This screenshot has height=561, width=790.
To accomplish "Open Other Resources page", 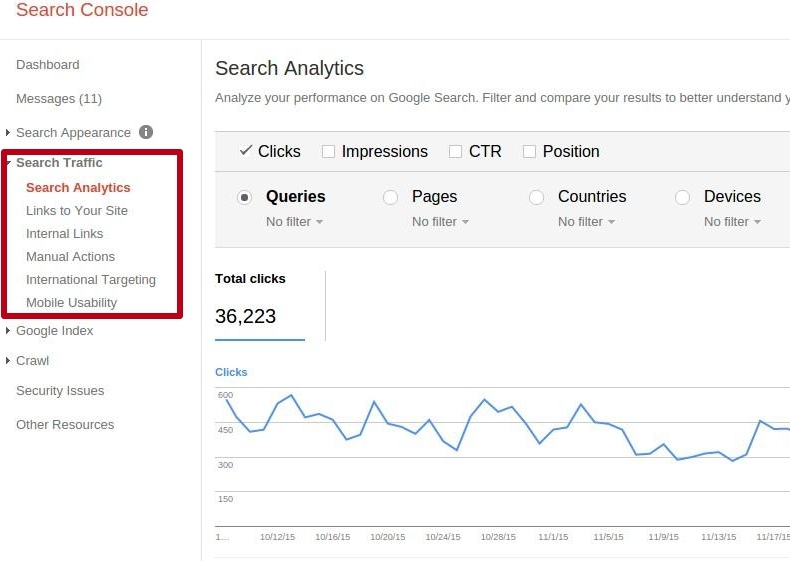I will (x=65, y=424).
